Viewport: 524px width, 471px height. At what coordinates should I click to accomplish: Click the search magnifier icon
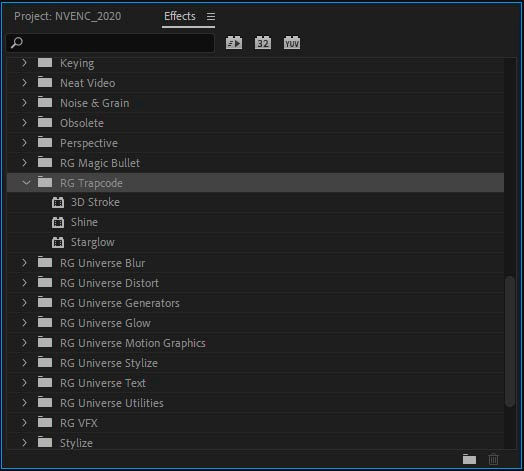pyautogui.click(x=17, y=43)
